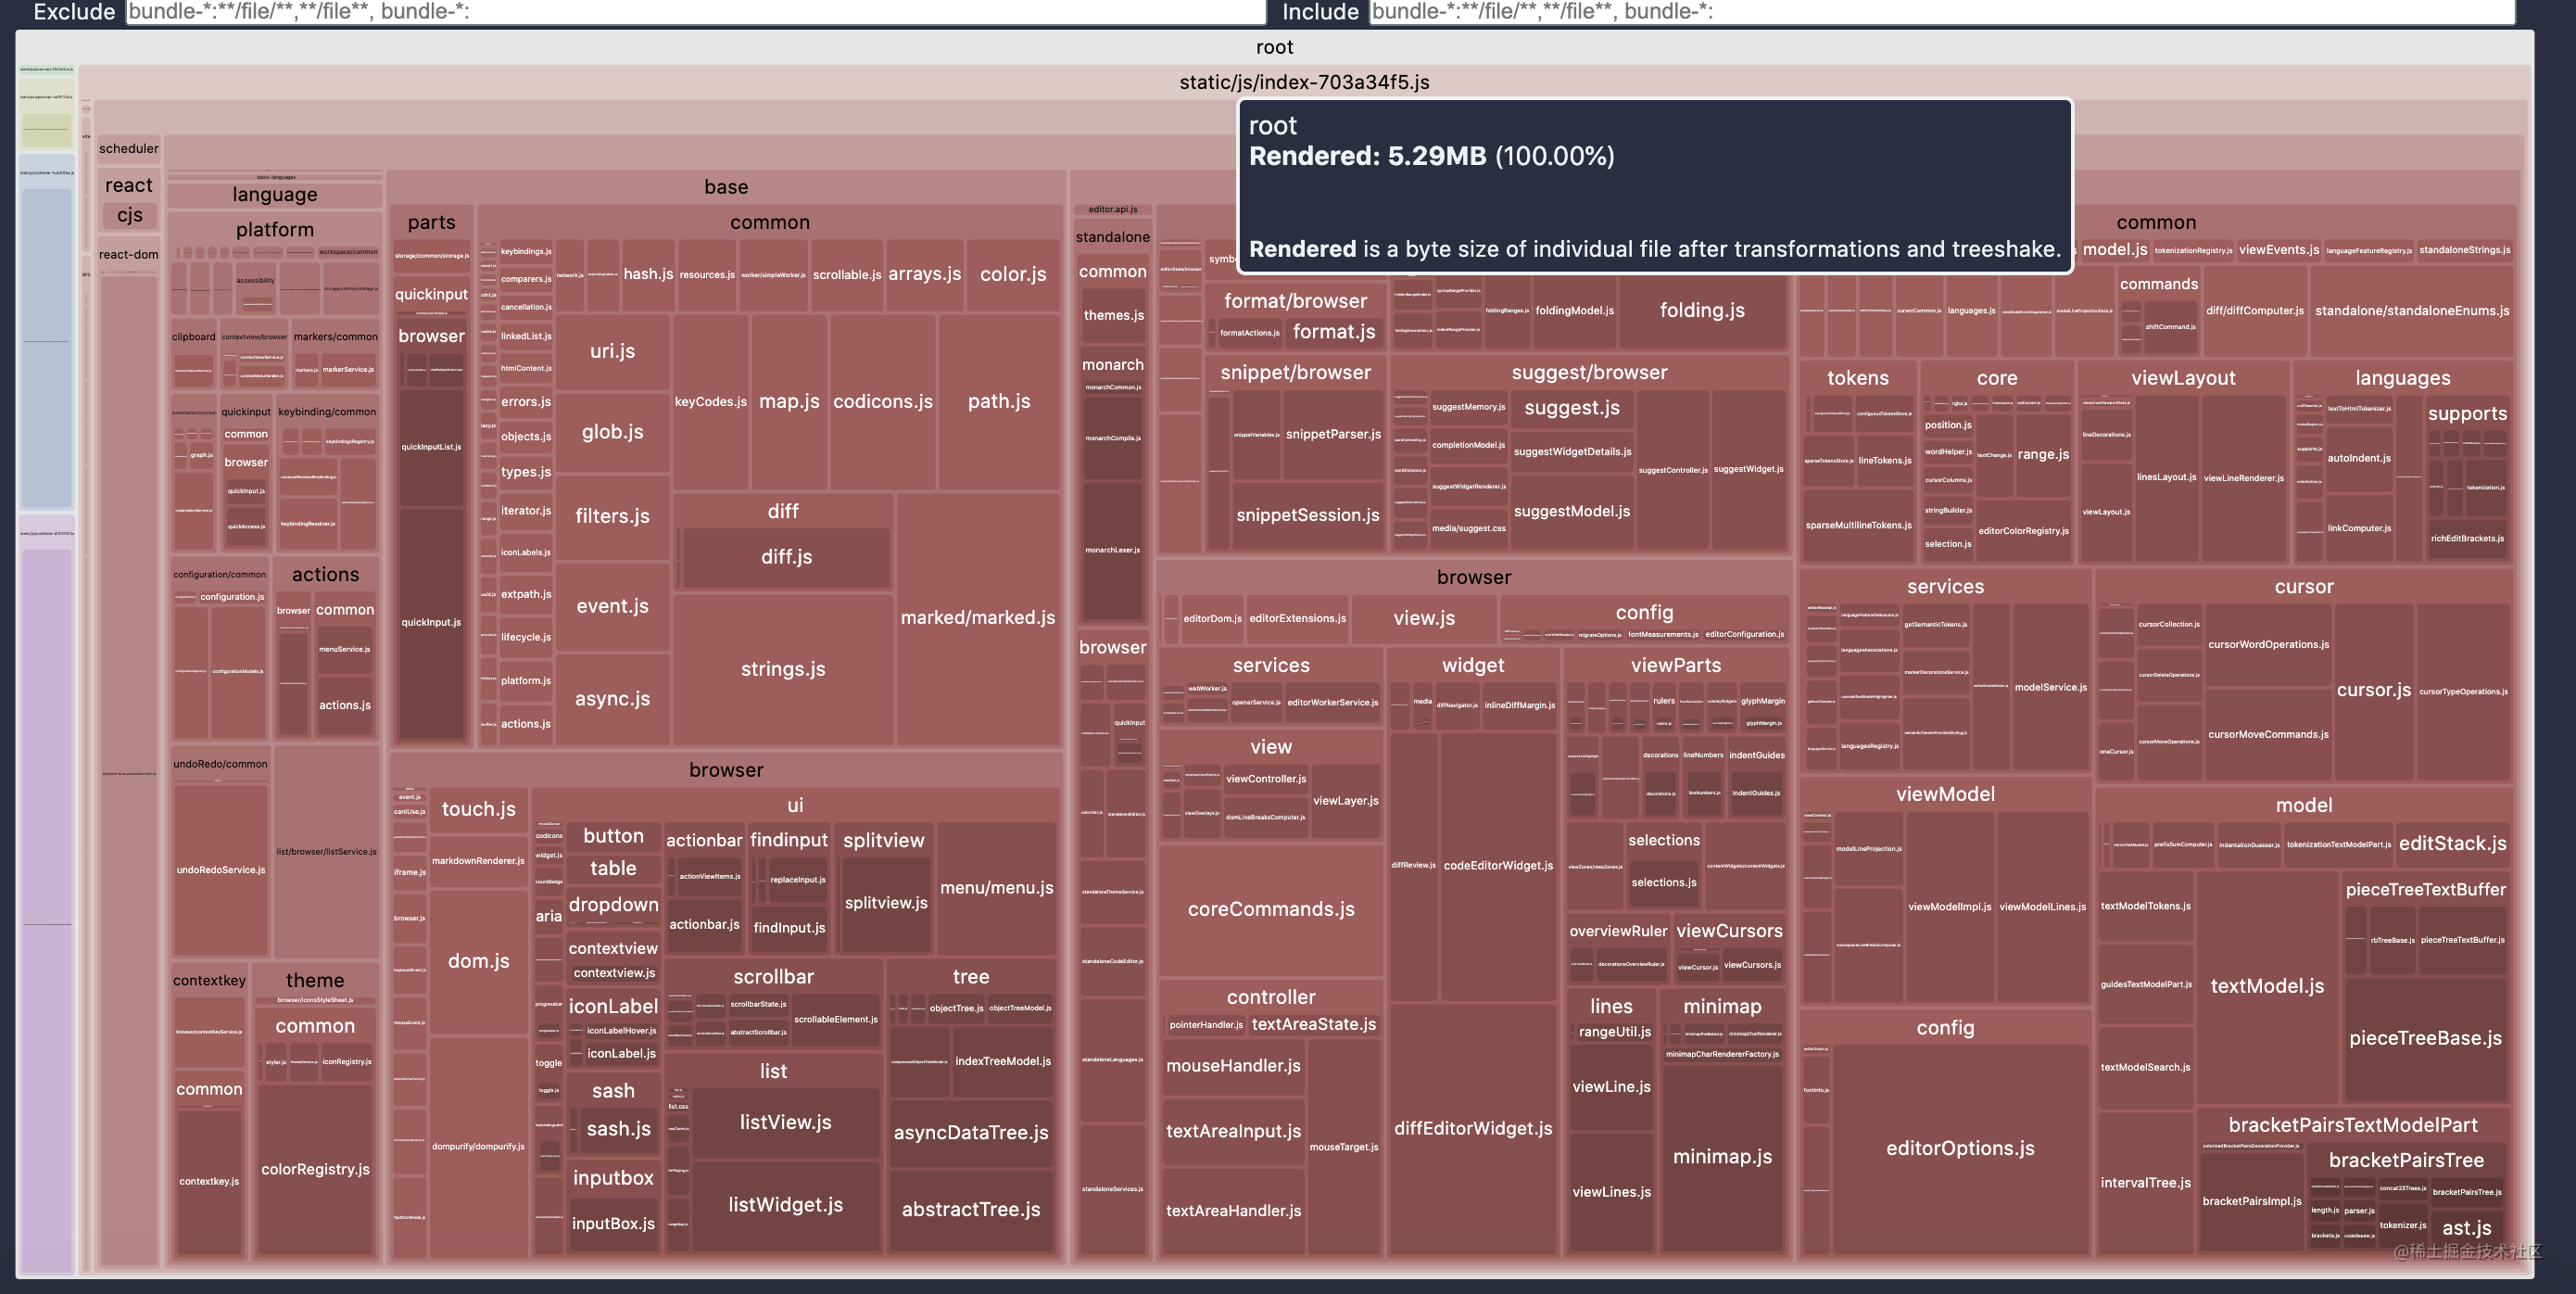Open the editorOptions.js block

[x=1959, y=1148]
